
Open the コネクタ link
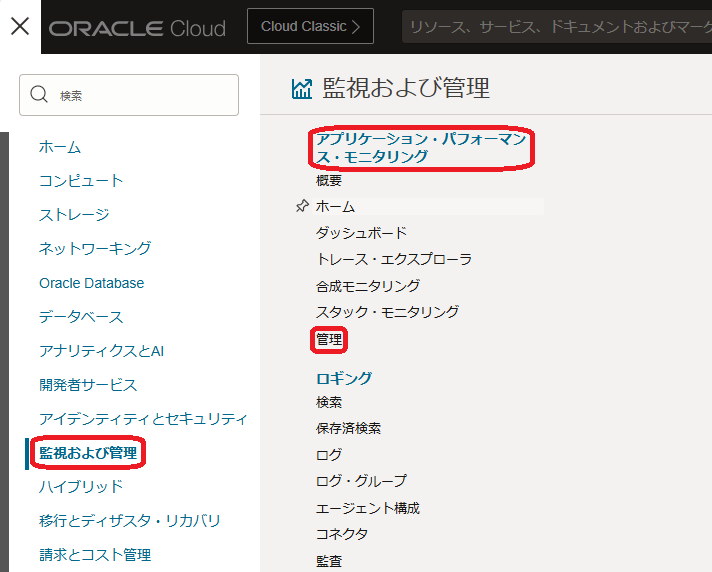(x=342, y=533)
